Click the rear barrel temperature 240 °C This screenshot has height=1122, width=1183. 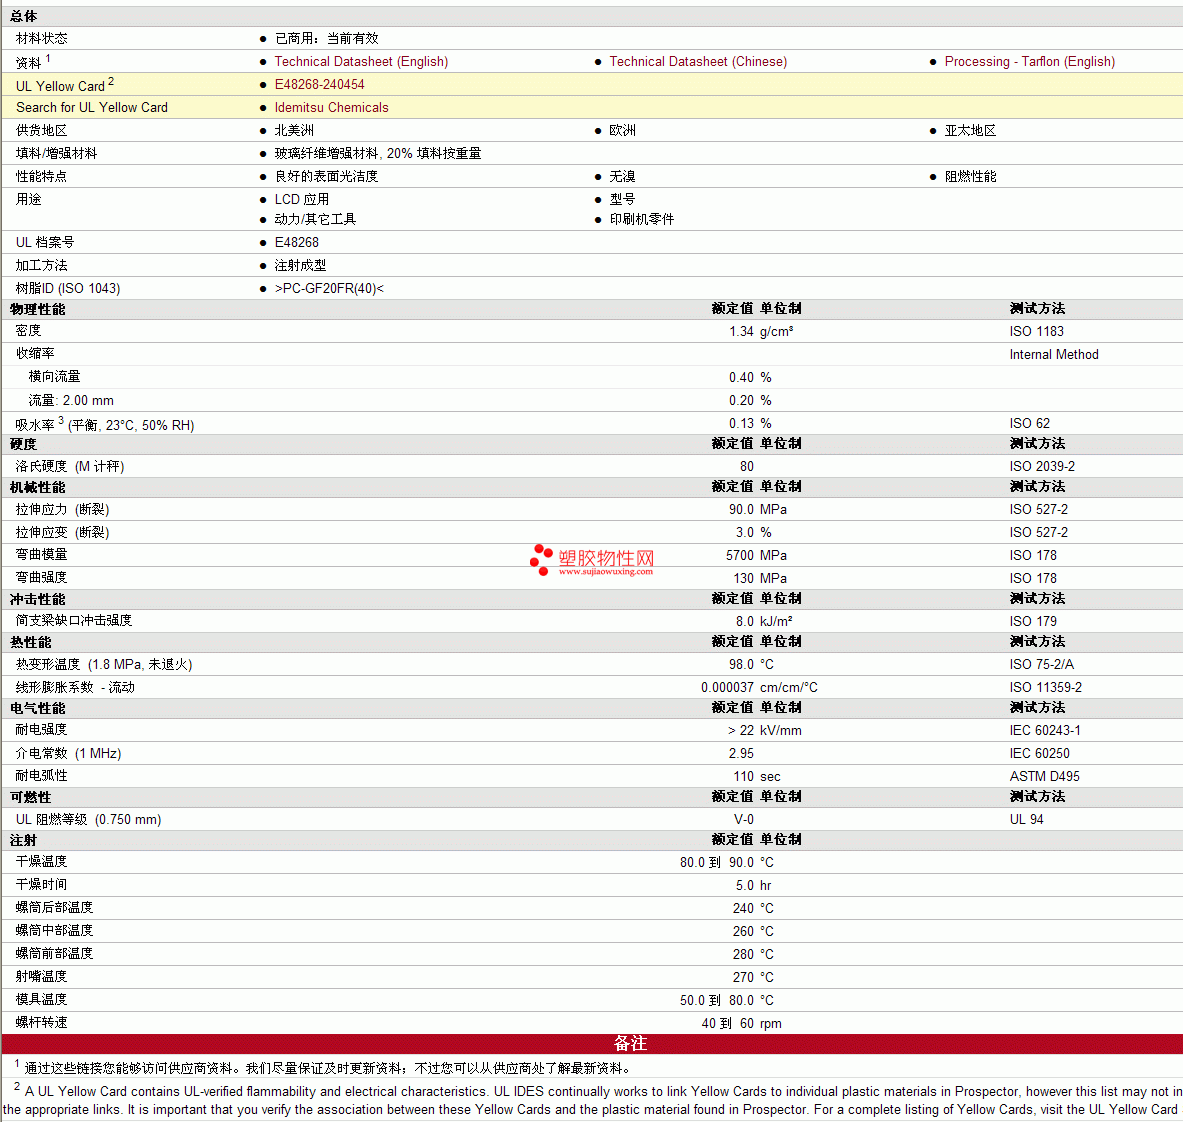(753, 909)
